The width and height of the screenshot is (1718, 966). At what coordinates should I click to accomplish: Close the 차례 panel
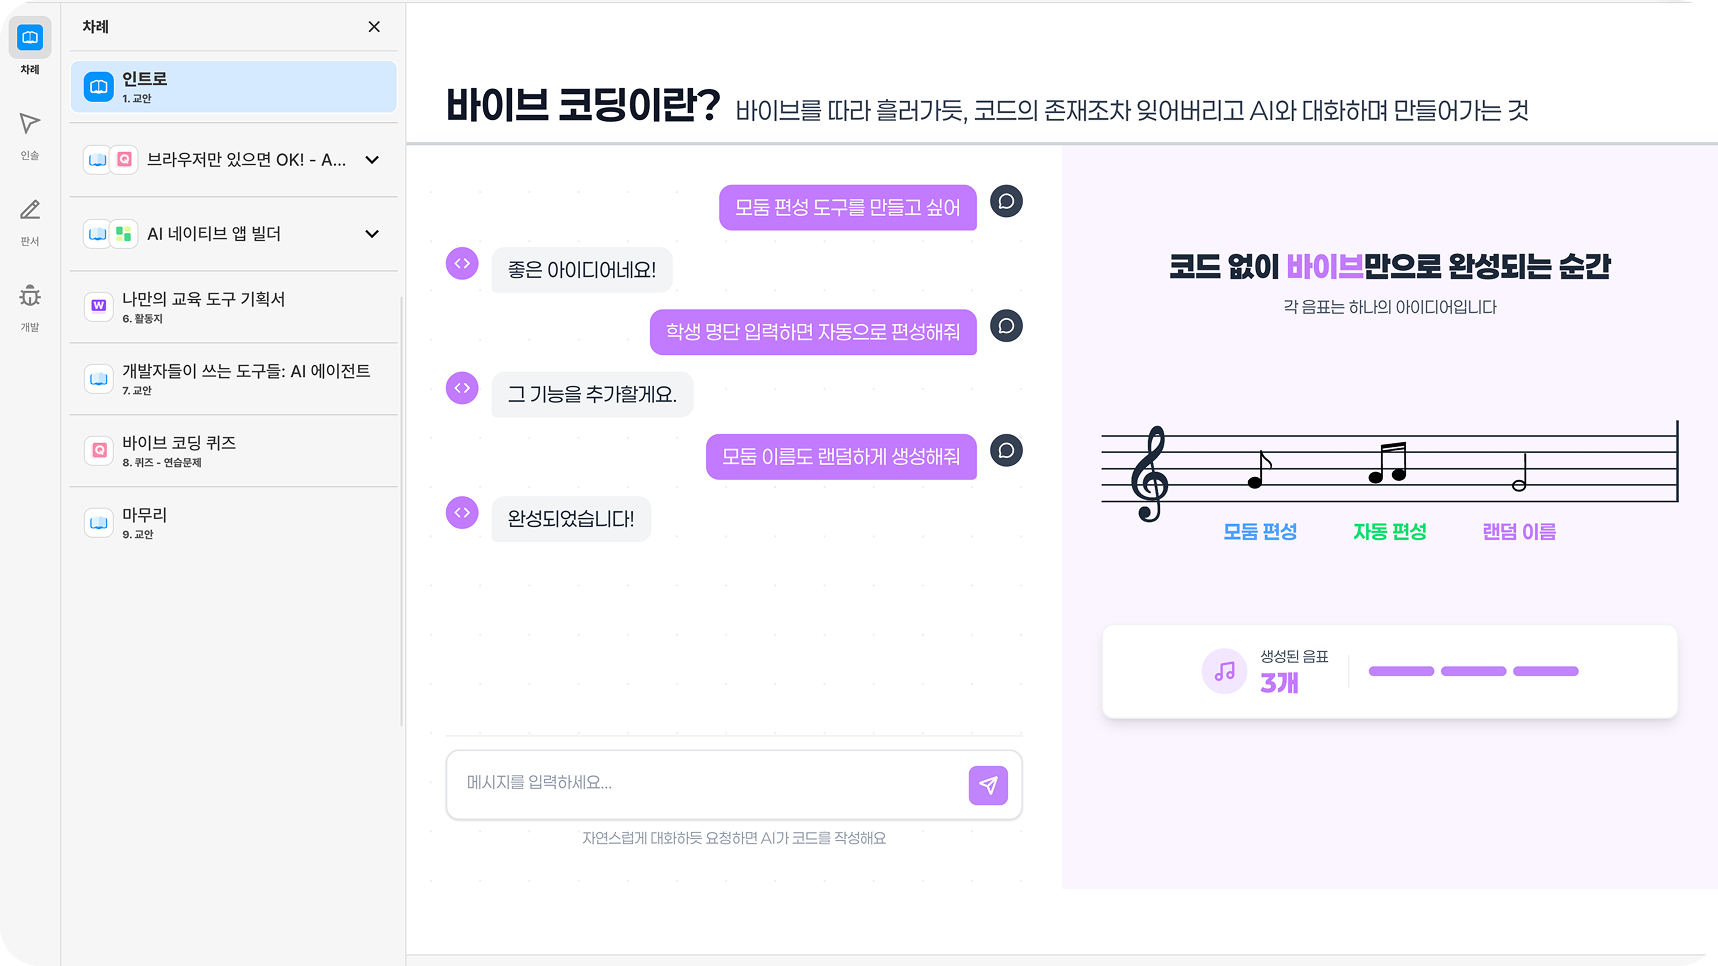coord(374,27)
